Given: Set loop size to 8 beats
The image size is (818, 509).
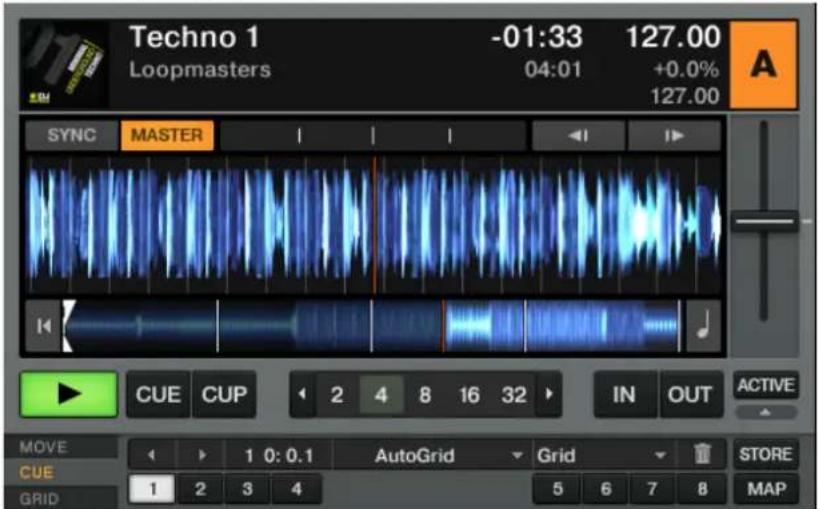Looking at the screenshot, I should (425, 395).
